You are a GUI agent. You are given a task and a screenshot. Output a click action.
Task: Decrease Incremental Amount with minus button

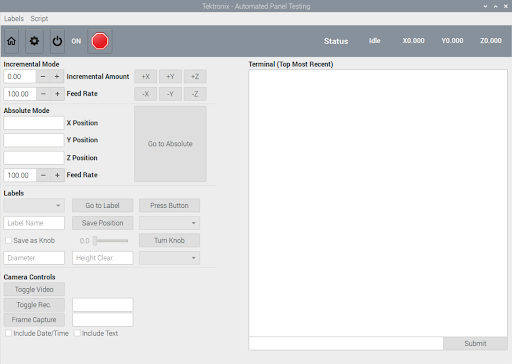(x=43, y=76)
